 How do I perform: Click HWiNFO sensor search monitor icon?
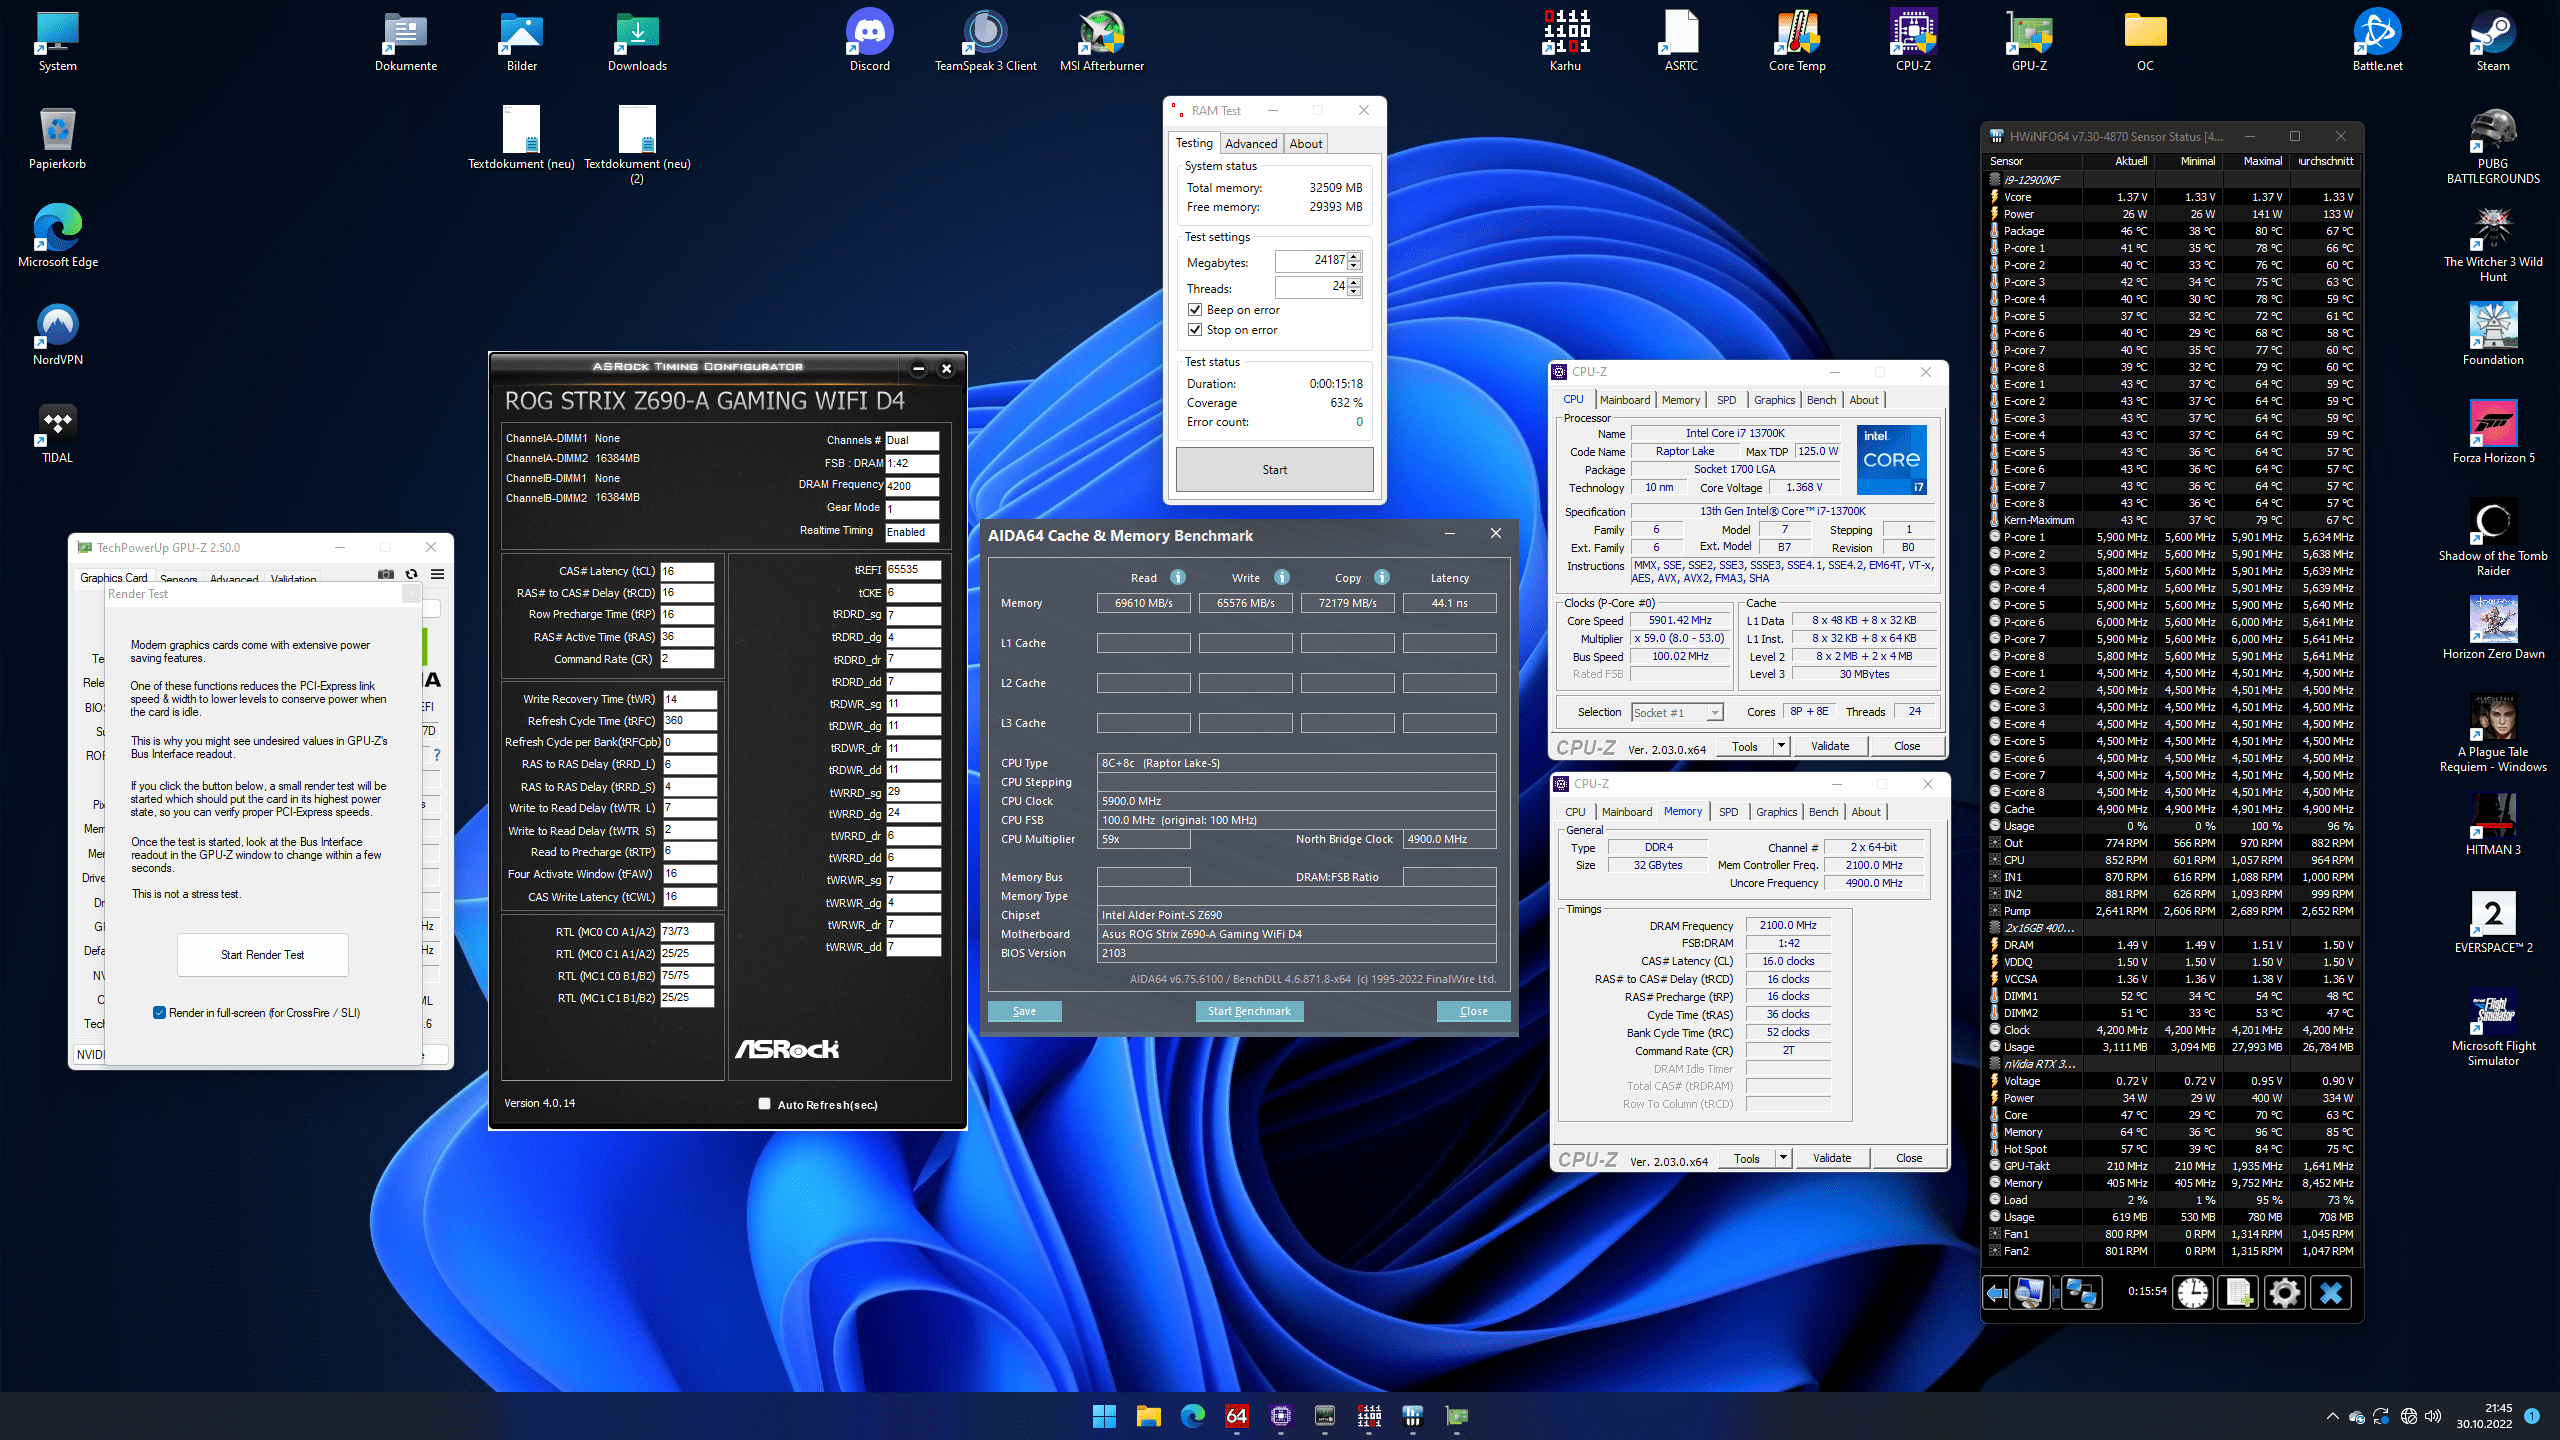[2030, 1293]
